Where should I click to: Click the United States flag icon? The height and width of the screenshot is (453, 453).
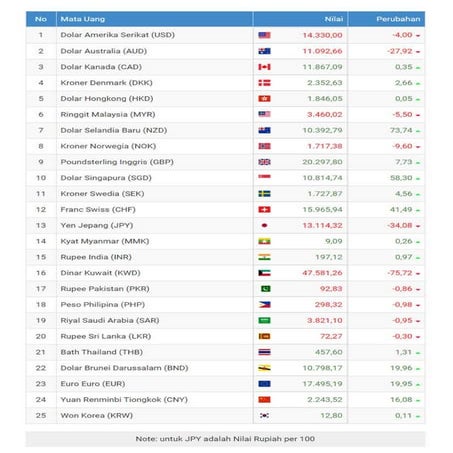click(x=264, y=35)
